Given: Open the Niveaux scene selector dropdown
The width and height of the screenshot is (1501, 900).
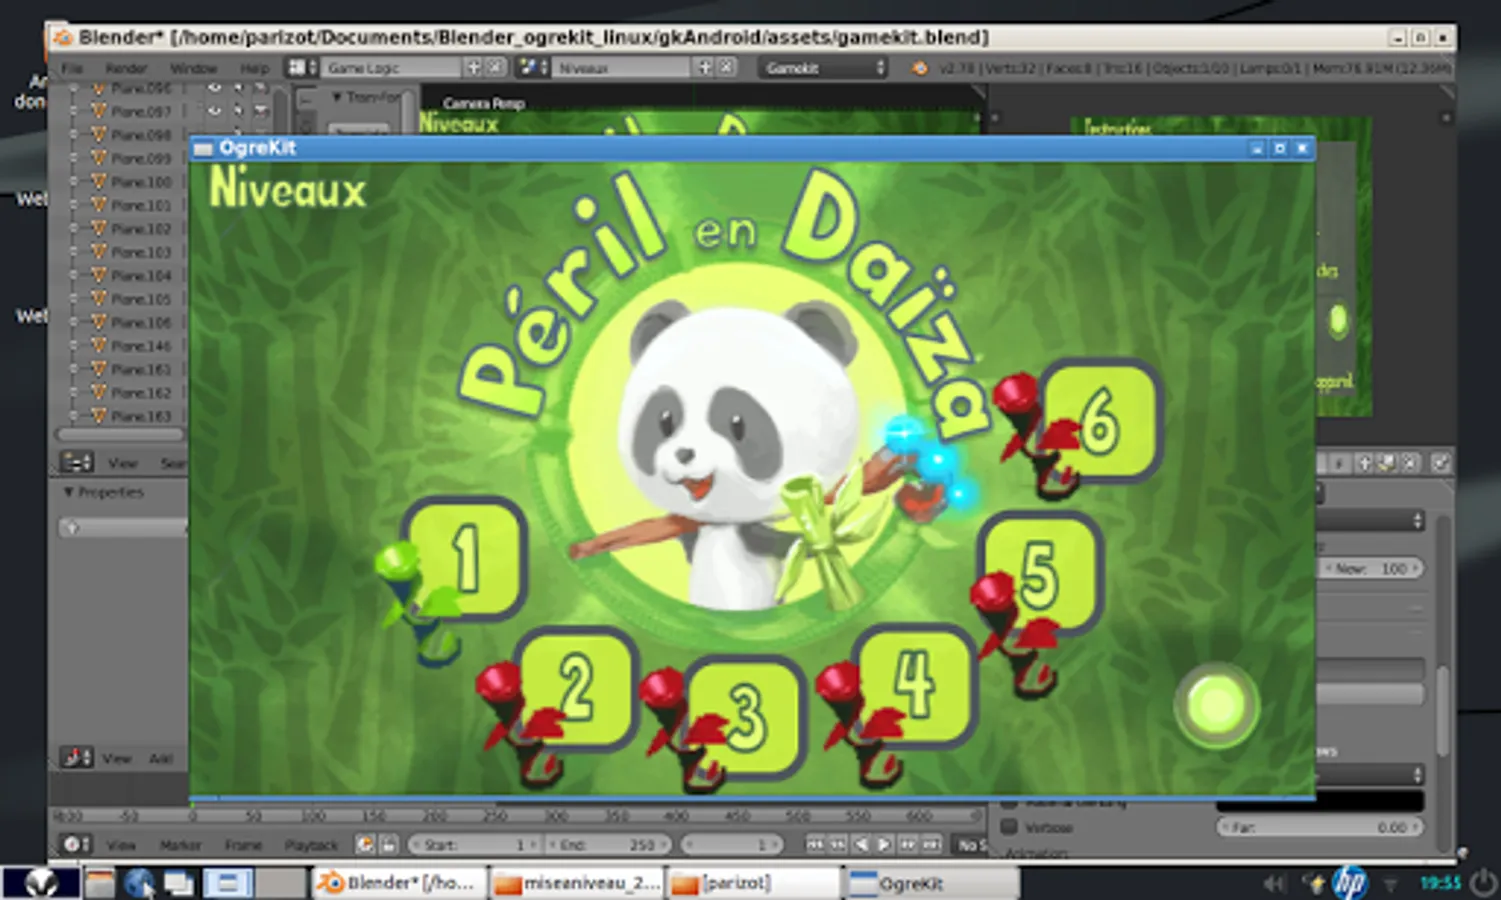Looking at the screenshot, I should (x=621, y=68).
